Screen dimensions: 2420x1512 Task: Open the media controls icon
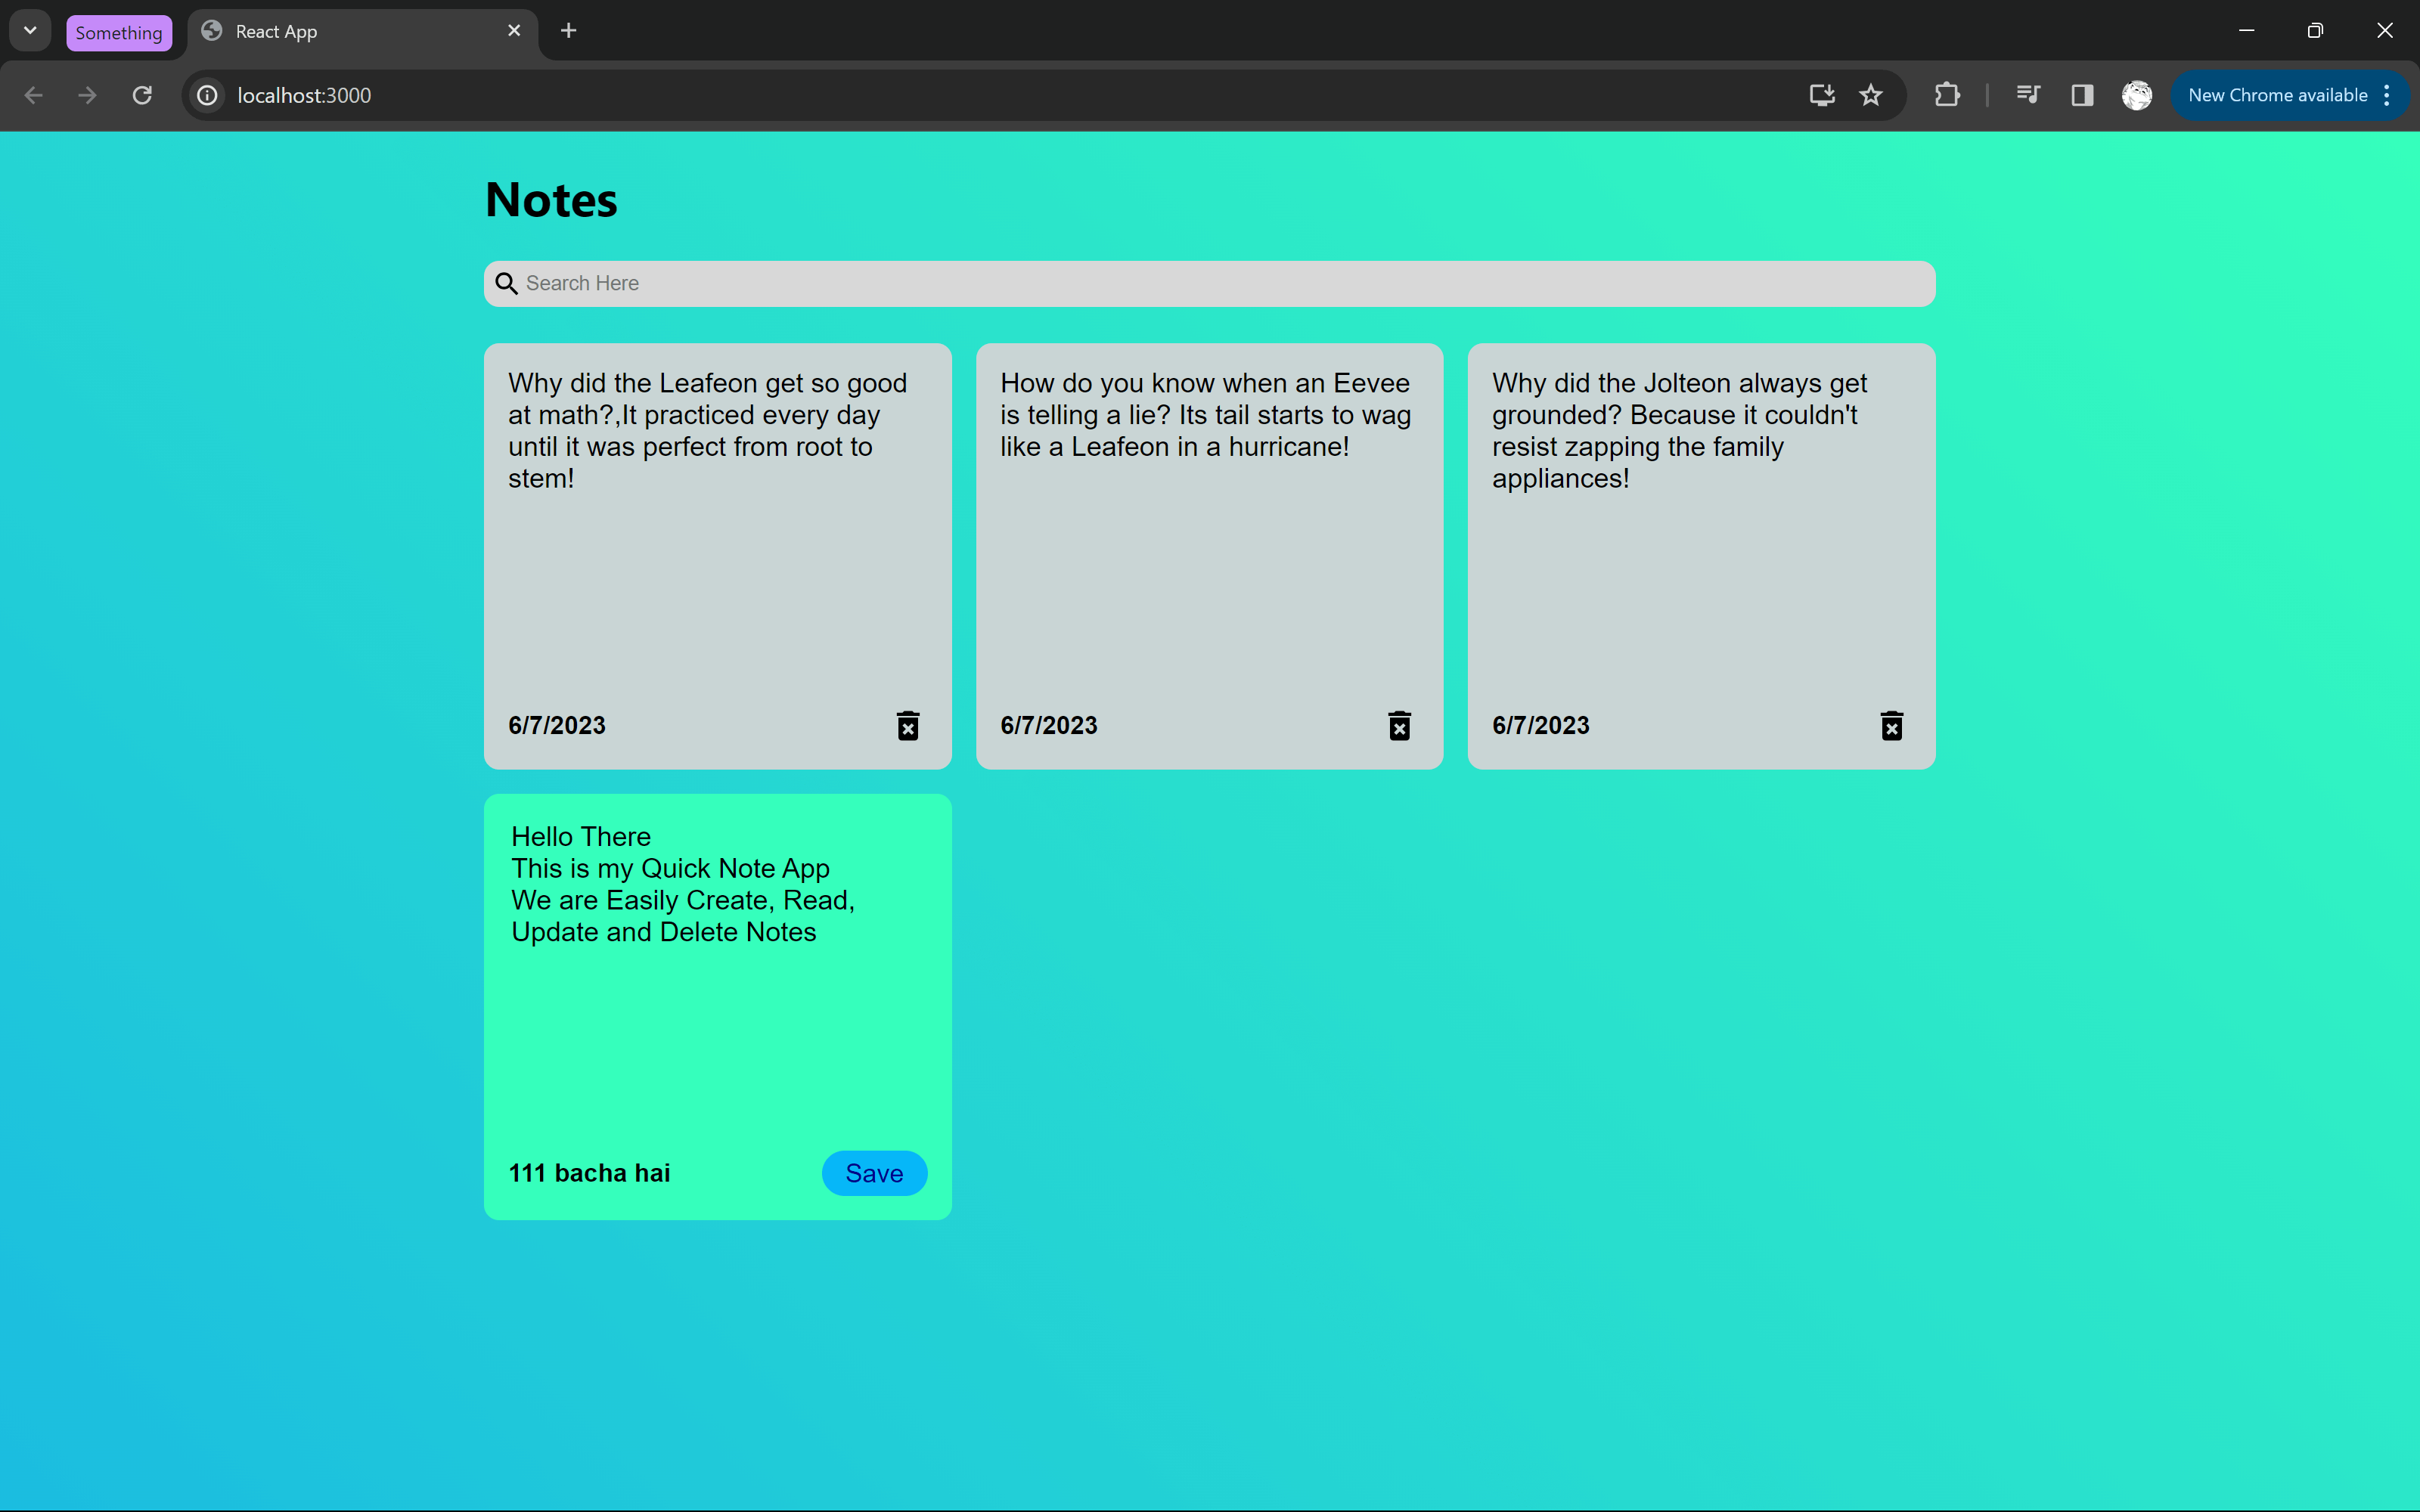click(x=2028, y=95)
